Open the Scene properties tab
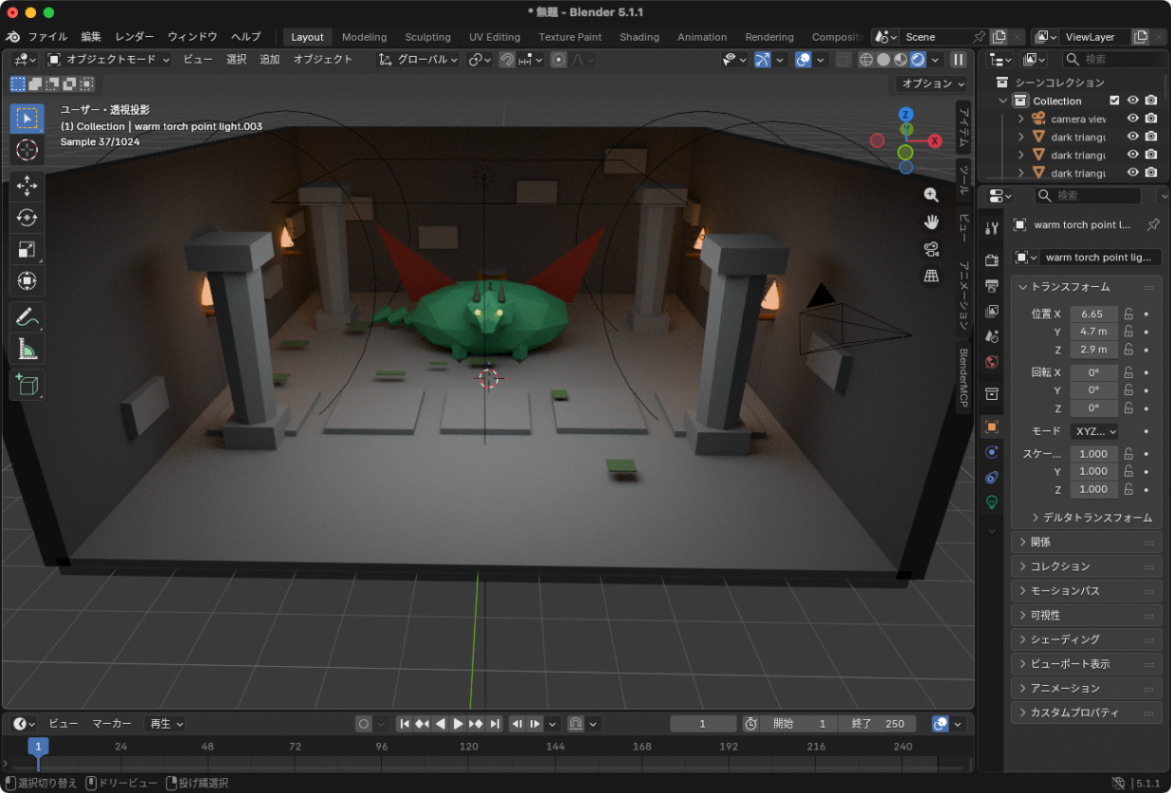 [992, 336]
